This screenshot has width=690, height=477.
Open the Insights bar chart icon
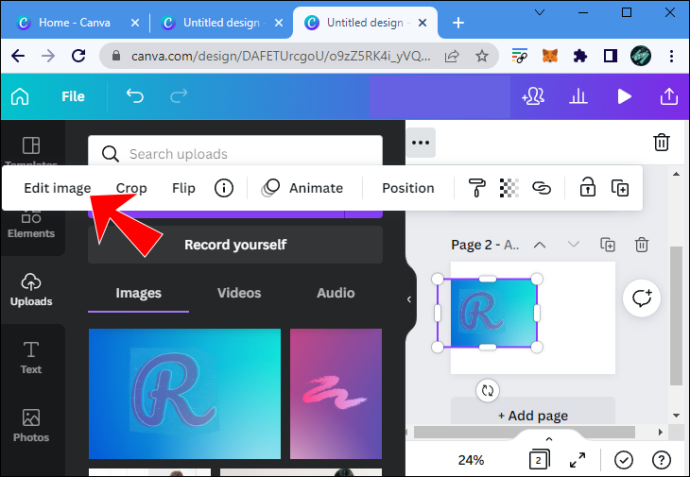pyautogui.click(x=578, y=96)
